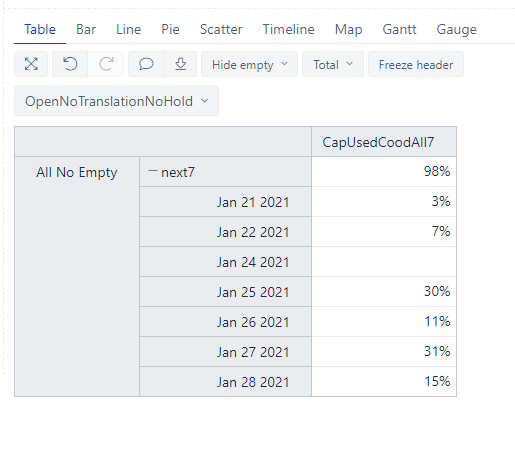The width and height of the screenshot is (515, 454).
Task: Collapse the next7 row group
Action: pyautogui.click(x=153, y=171)
